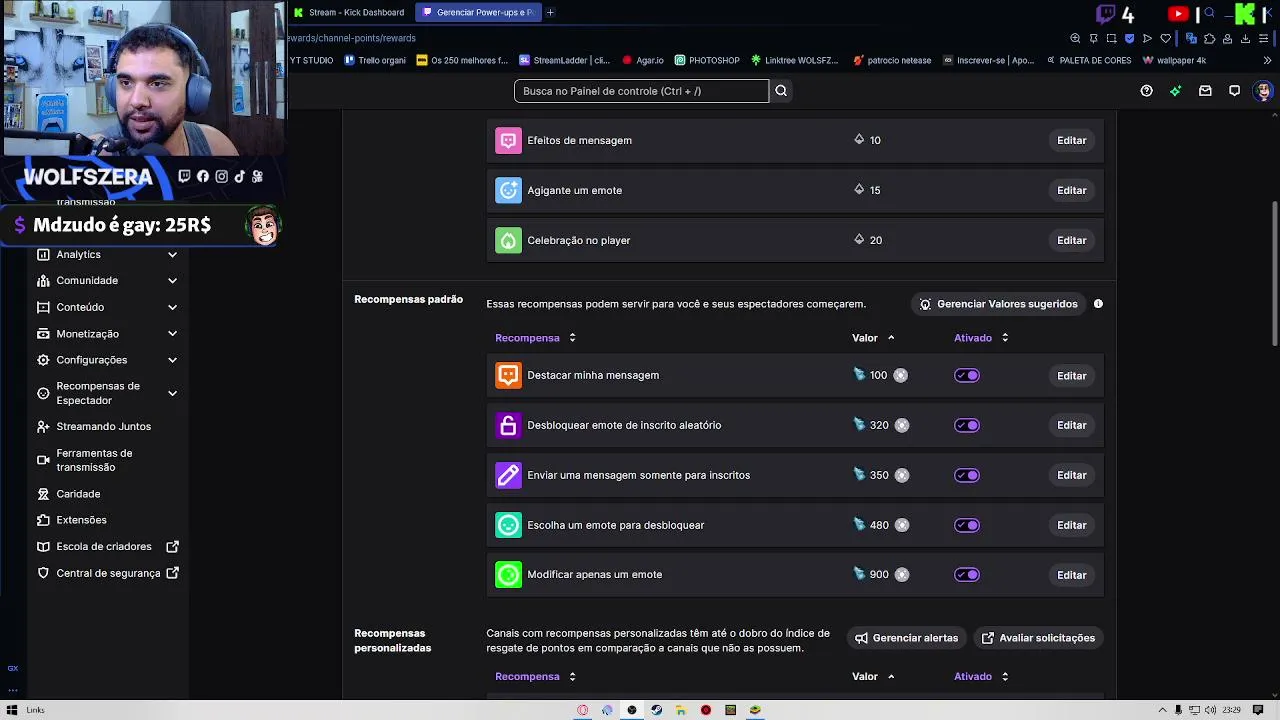Click info icon beside Gerenciar Valores sugeridos
Screen dimensions: 1280x720
pos(1098,304)
